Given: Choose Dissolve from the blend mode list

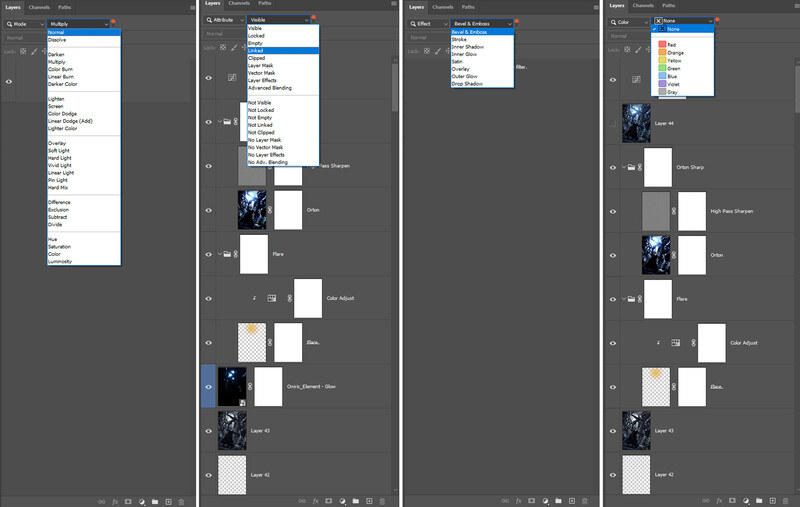Looking at the screenshot, I should pos(84,40).
